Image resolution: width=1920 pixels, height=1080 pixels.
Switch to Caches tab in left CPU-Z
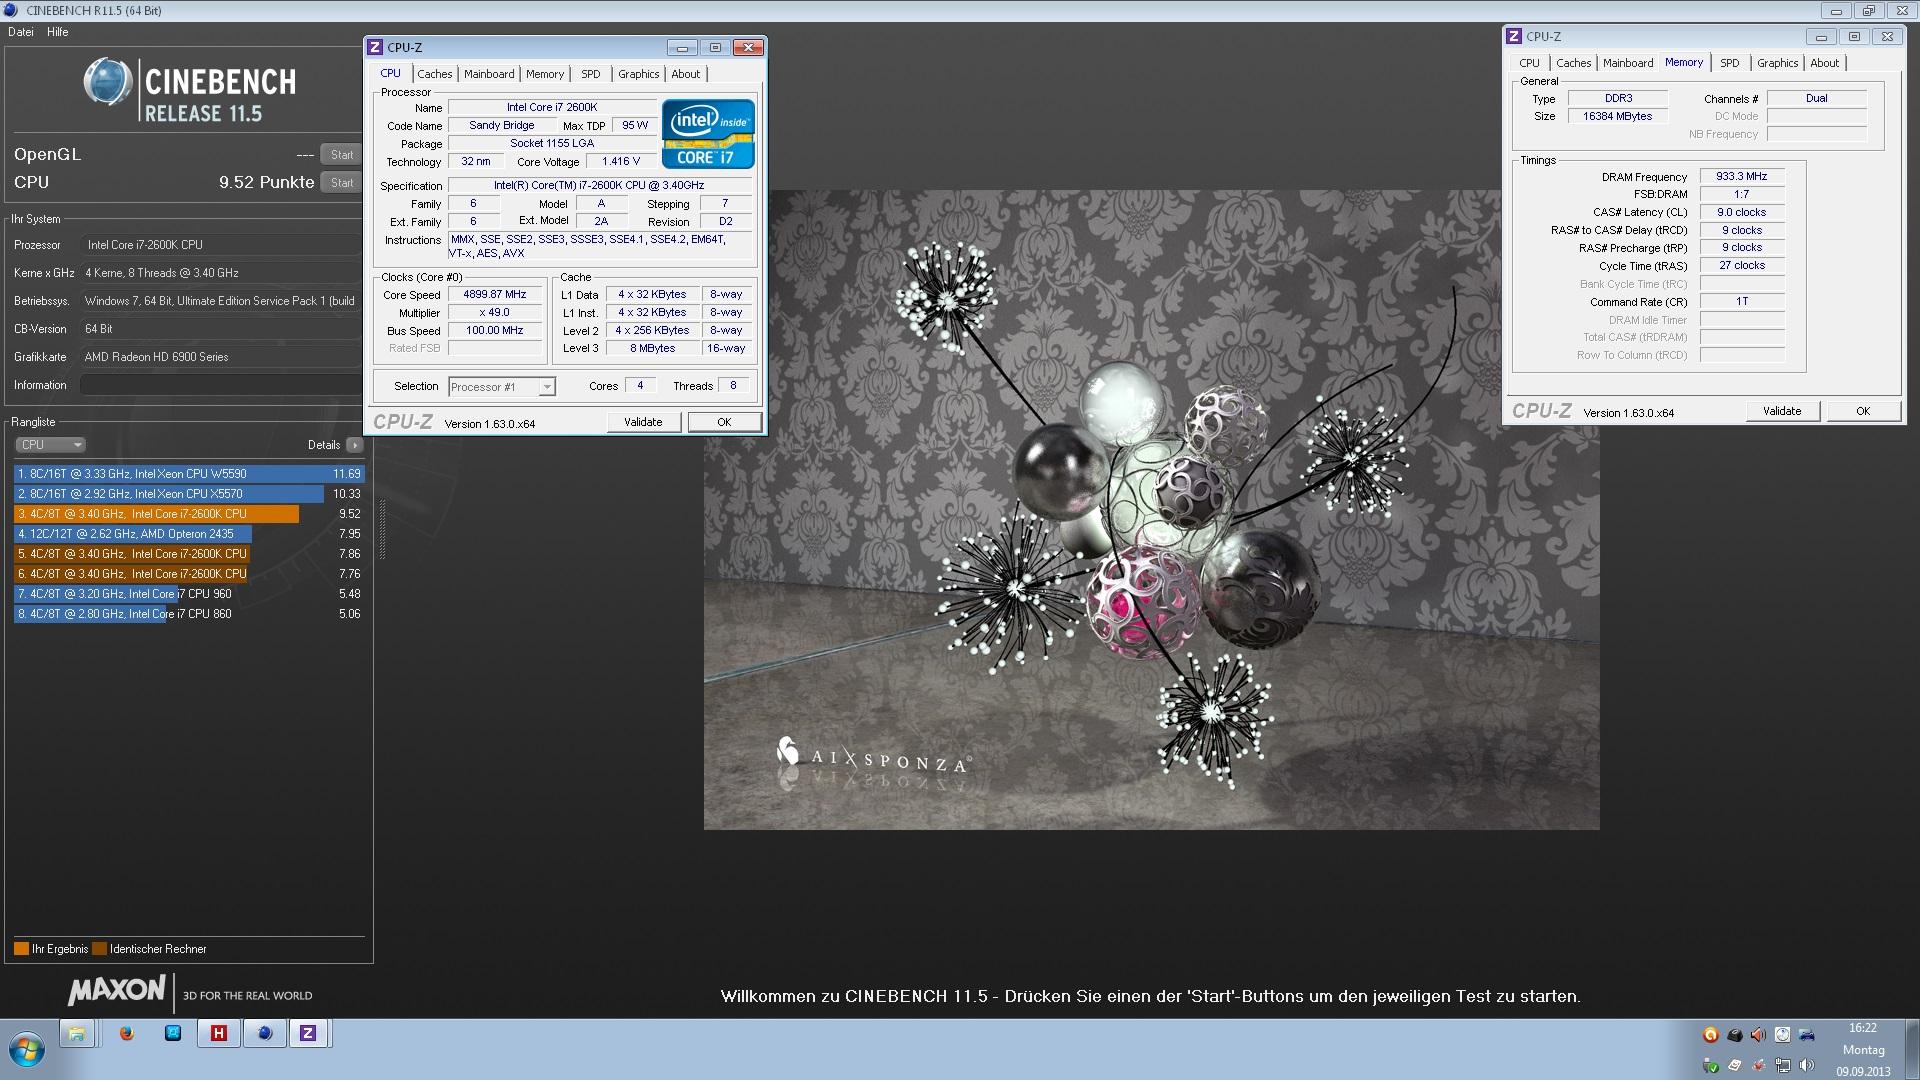[435, 74]
